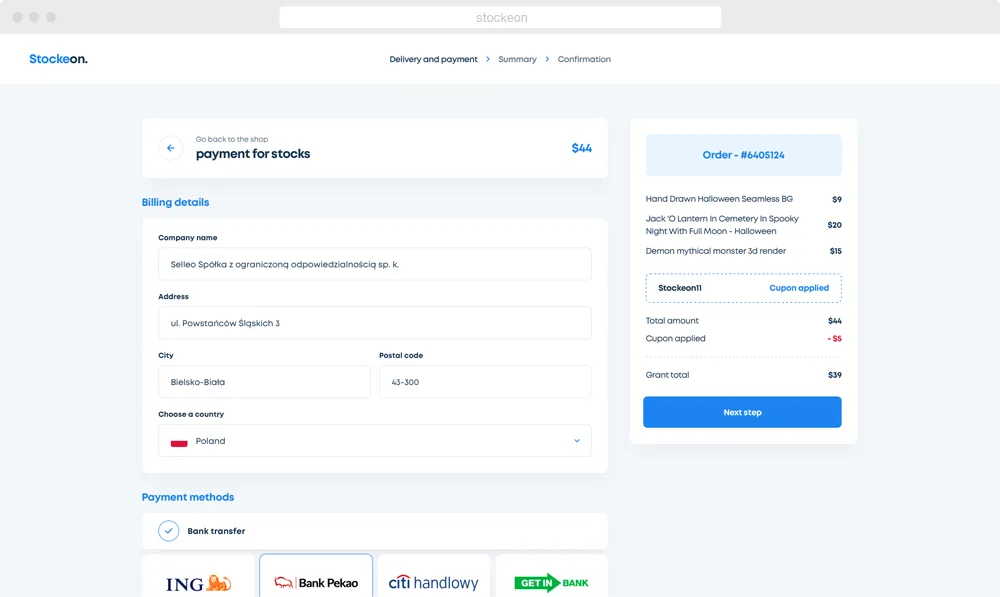Switch to the Summary step
1000x597 pixels.
coord(517,59)
